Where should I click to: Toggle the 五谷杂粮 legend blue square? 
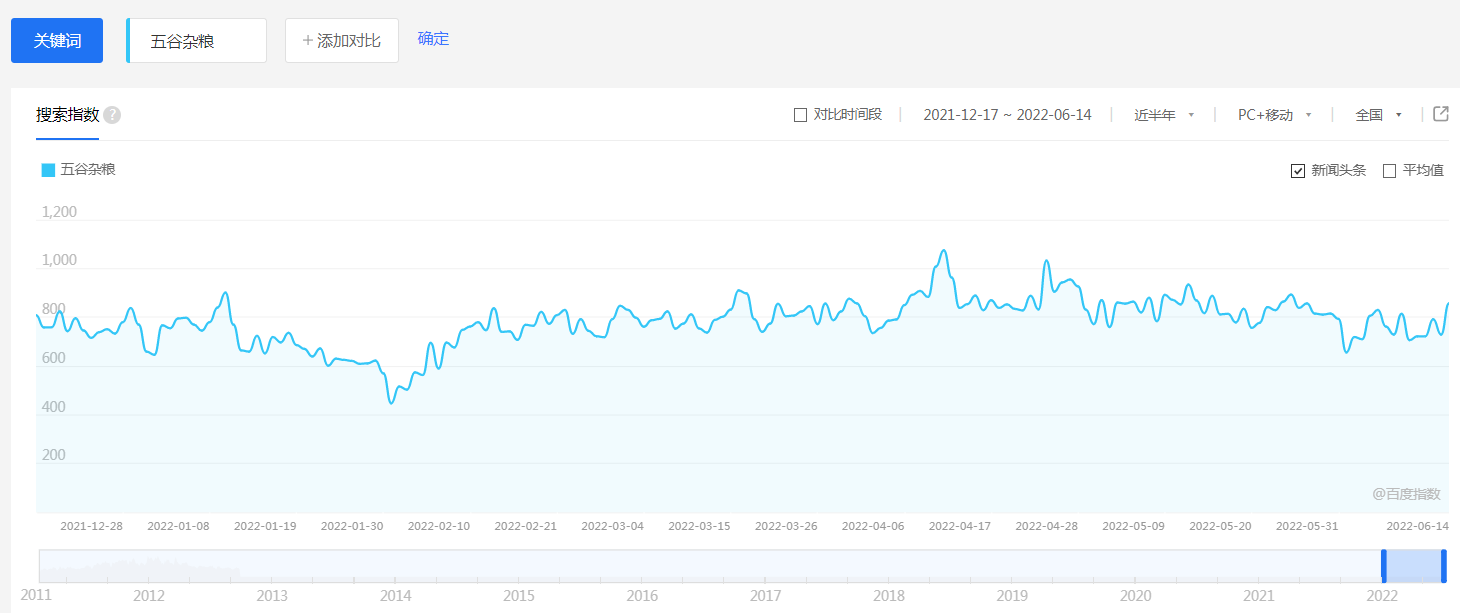[48, 170]
